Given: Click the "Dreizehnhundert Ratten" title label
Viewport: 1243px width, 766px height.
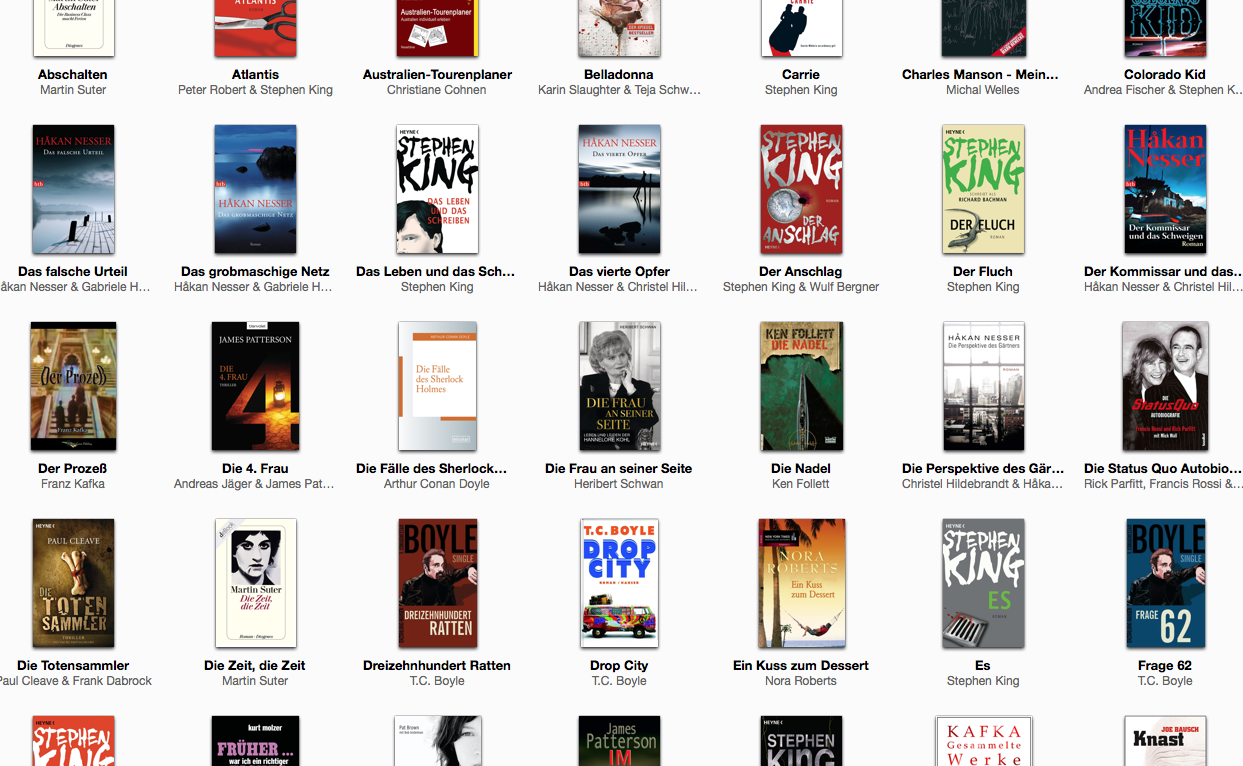Looking at the screenshot, I should click(x=437, y=665).
